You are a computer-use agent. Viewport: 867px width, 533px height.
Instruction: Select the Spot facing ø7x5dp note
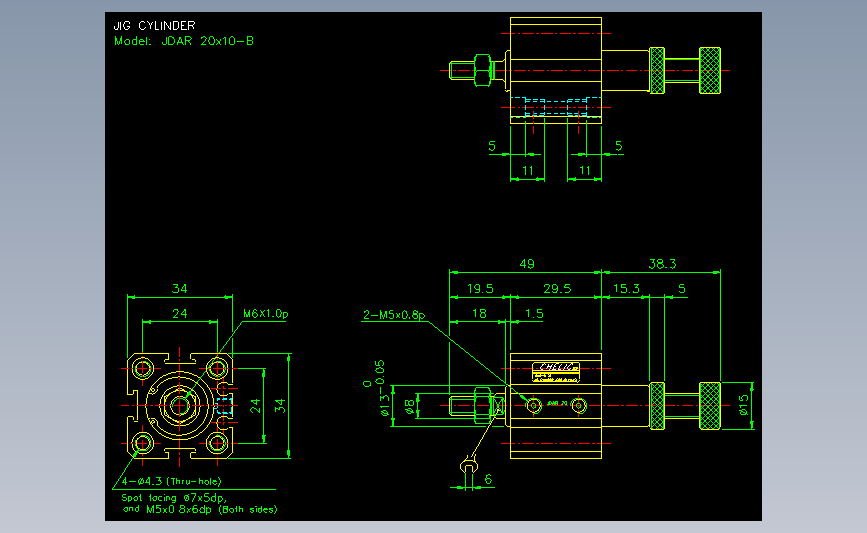click(174, 498)
